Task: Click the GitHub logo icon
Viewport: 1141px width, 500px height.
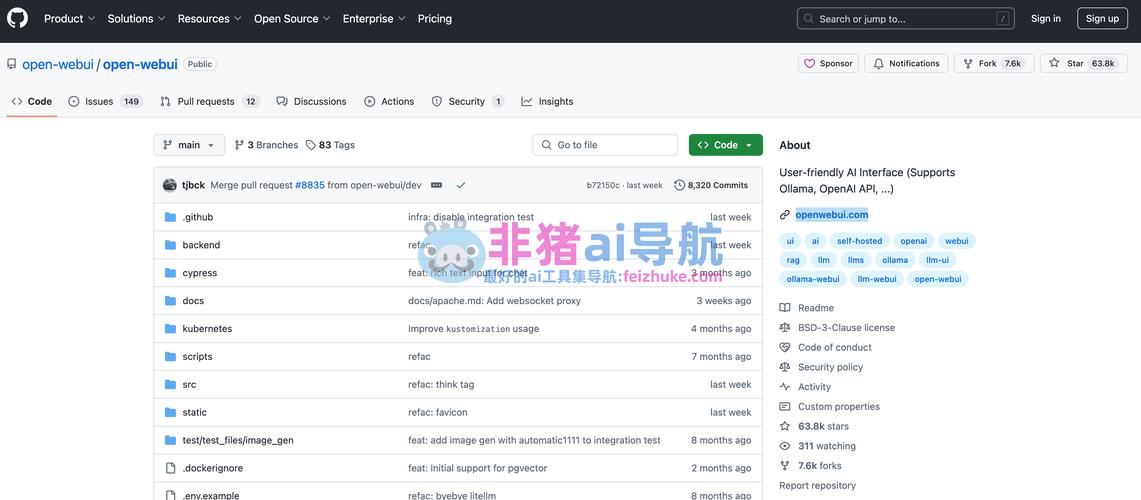Action: (17, 18)
